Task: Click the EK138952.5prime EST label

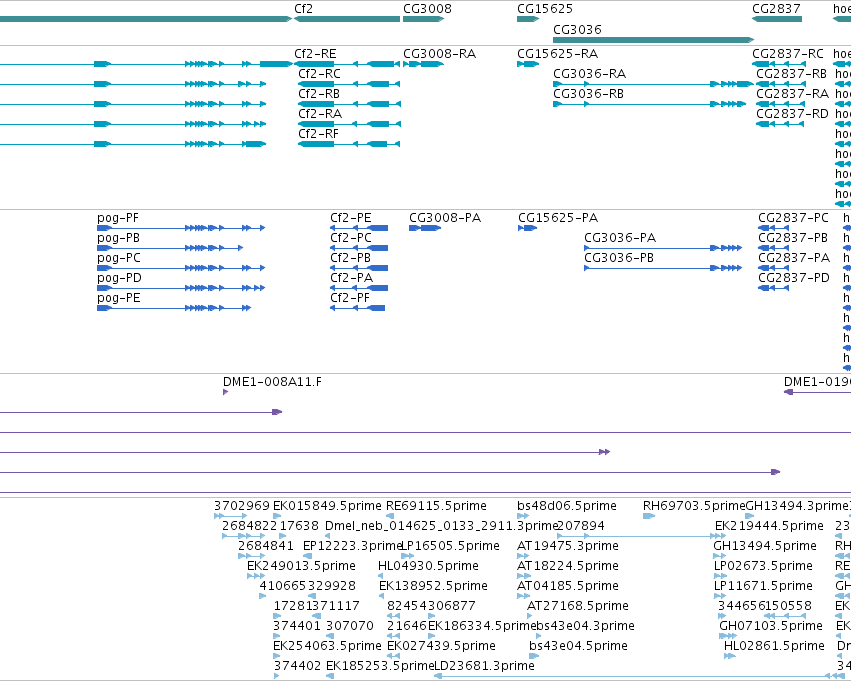Action: (x=433, y=586)
